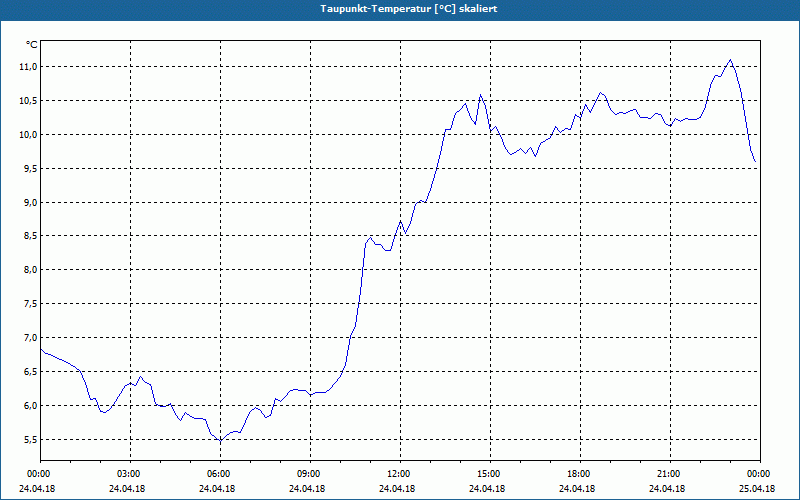Click the 06:00 time label

pos(218,474)
